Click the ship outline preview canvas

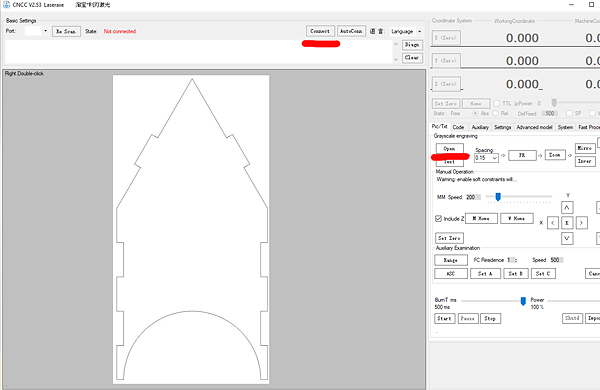point(191,230)
